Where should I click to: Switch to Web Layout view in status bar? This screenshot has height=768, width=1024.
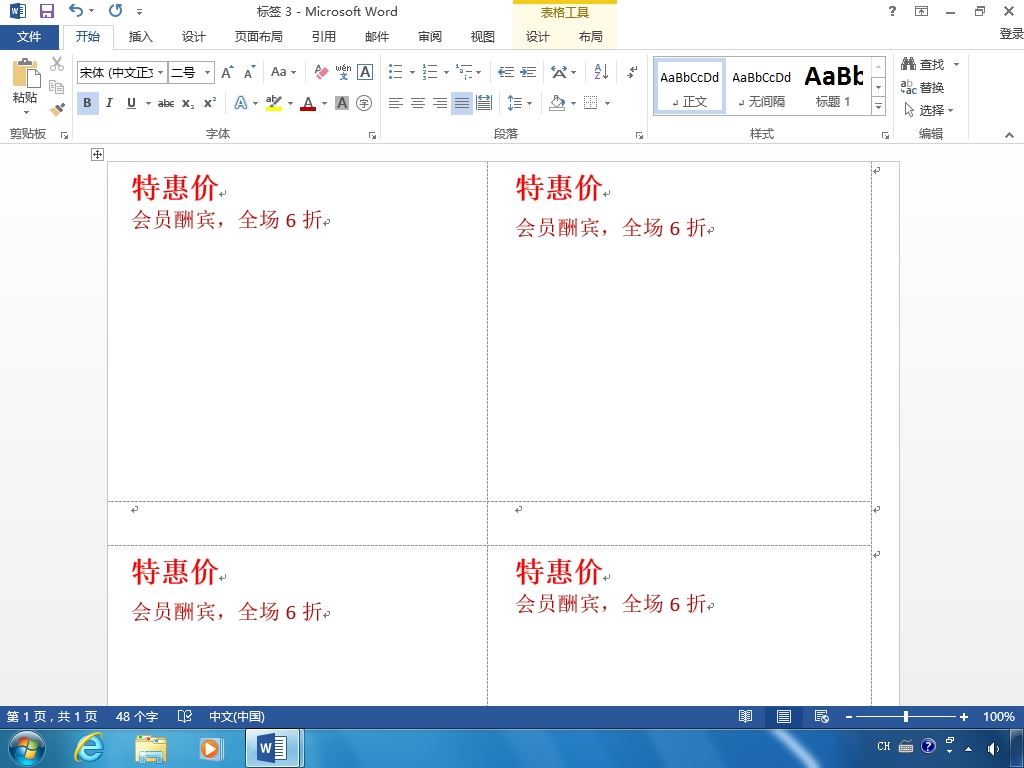coord(822,716)
